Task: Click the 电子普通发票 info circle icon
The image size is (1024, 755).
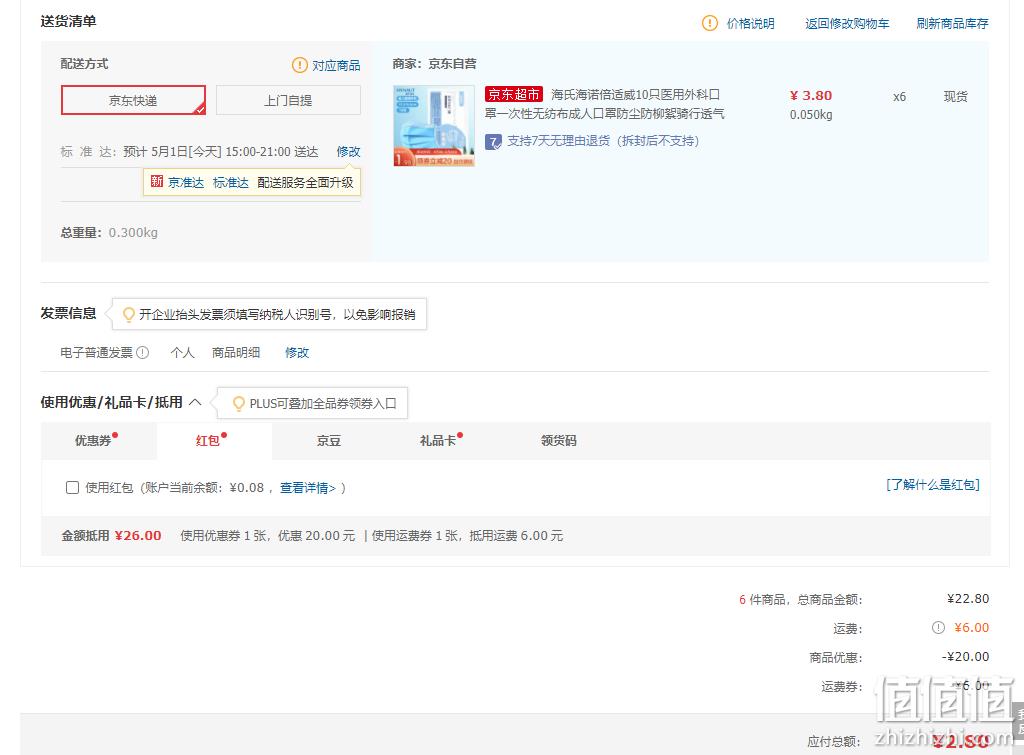Action: 142,353
